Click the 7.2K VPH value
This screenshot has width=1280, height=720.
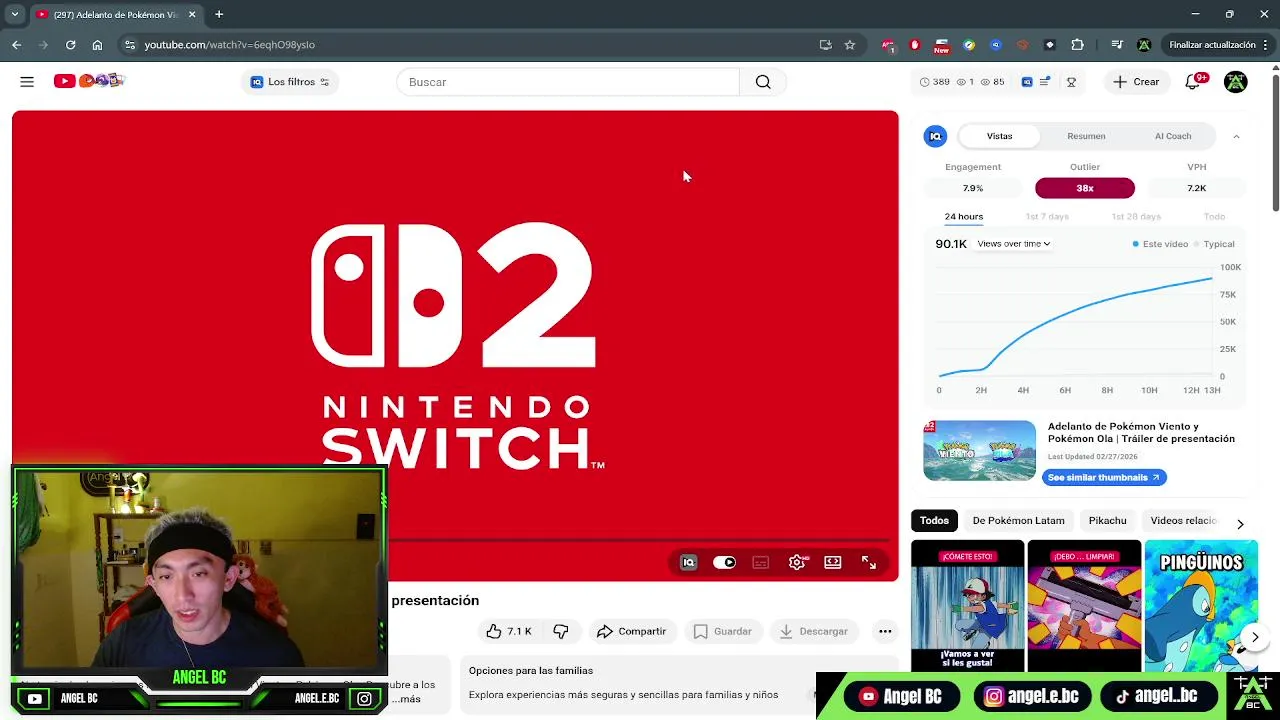pos(1197,188)
